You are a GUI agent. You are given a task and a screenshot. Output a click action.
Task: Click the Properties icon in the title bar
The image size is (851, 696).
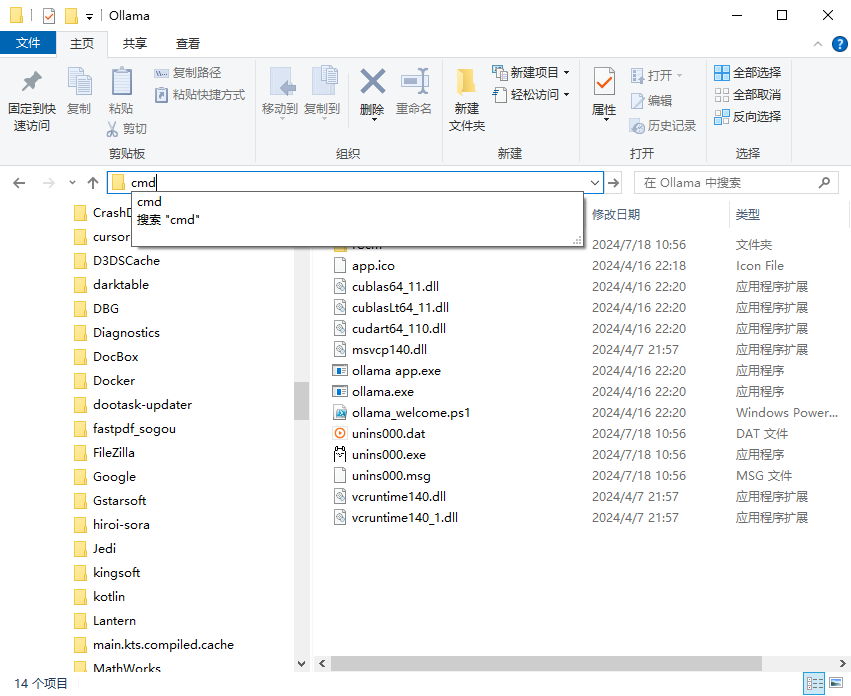(x=49, y=16)
